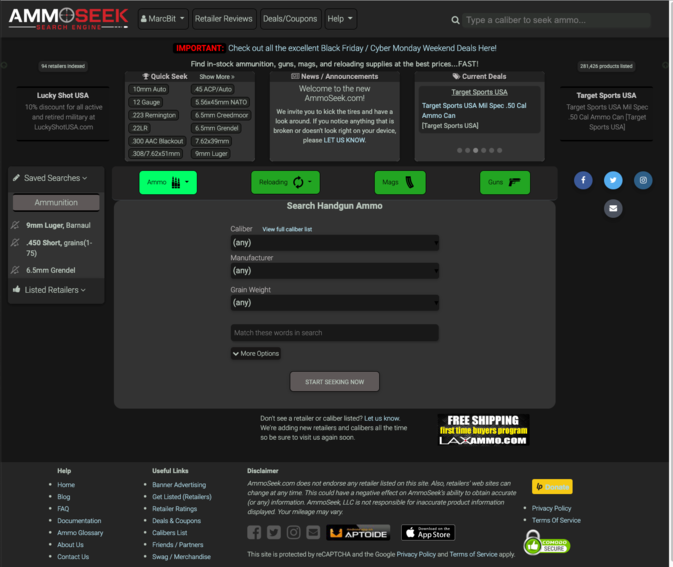Image resolution: width=673 pixels, height=567 pixels.
Task: Click the Comodo Secure seal
Action: coord(546,543)
